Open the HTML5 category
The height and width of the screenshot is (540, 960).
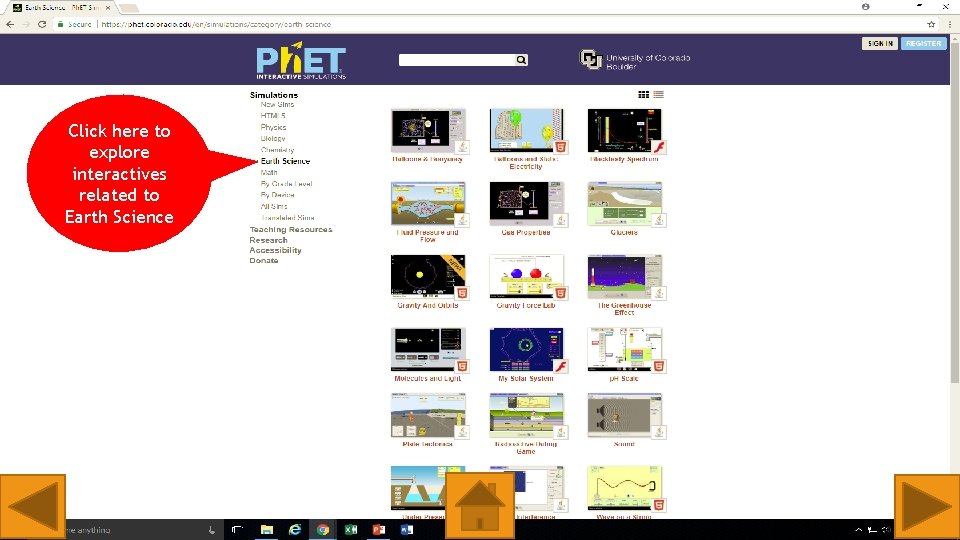click(x=272, y=116)
